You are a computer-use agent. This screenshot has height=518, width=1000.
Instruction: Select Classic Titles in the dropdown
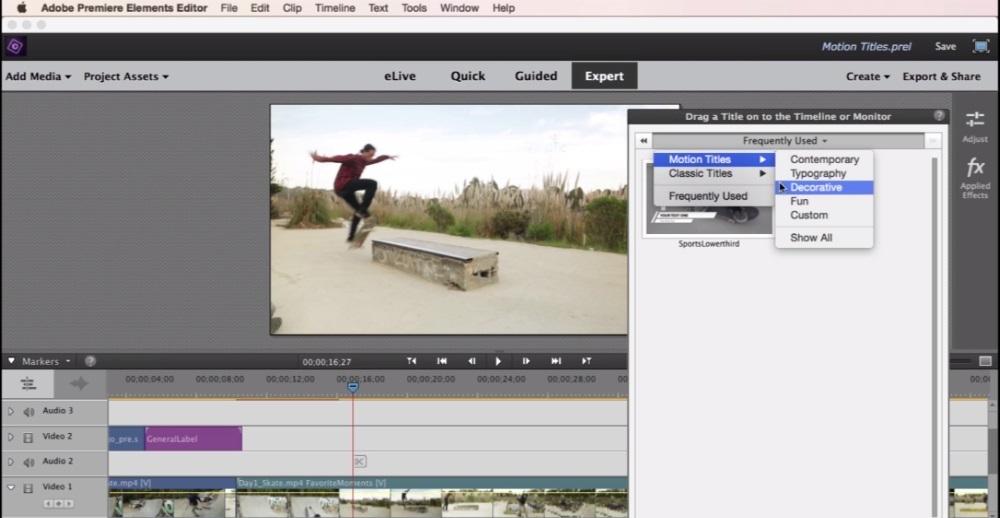click(714, 174)
